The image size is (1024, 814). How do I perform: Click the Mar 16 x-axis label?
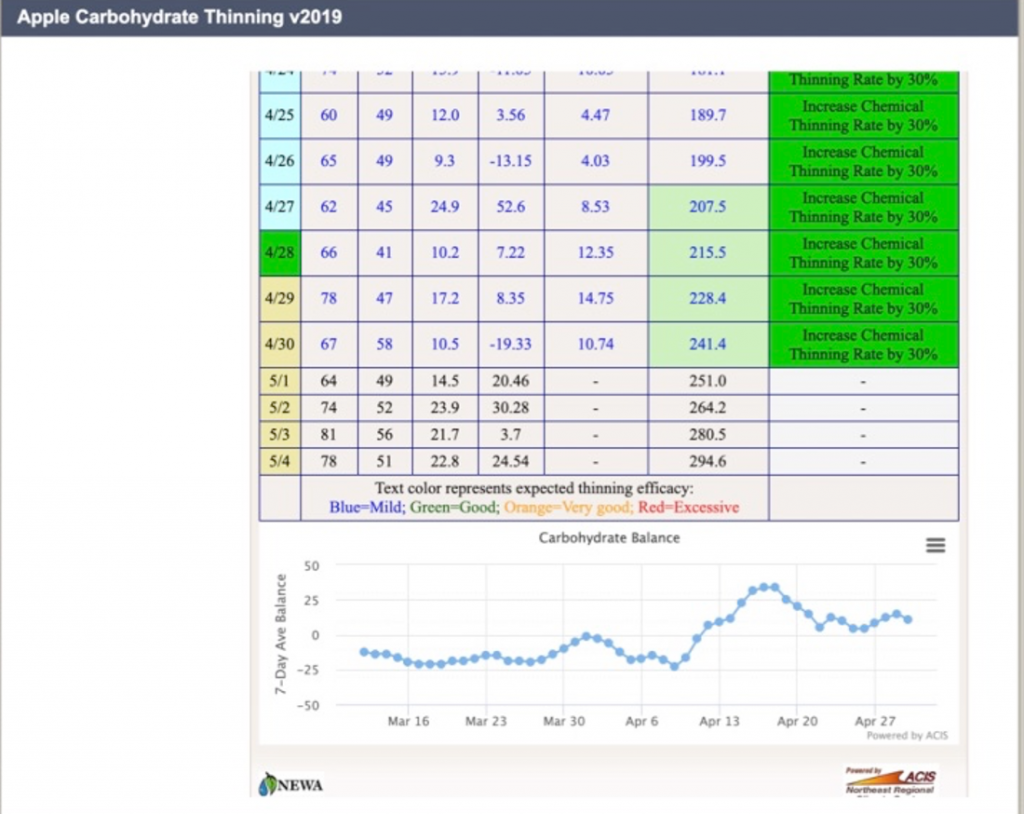tap(408, 721)
